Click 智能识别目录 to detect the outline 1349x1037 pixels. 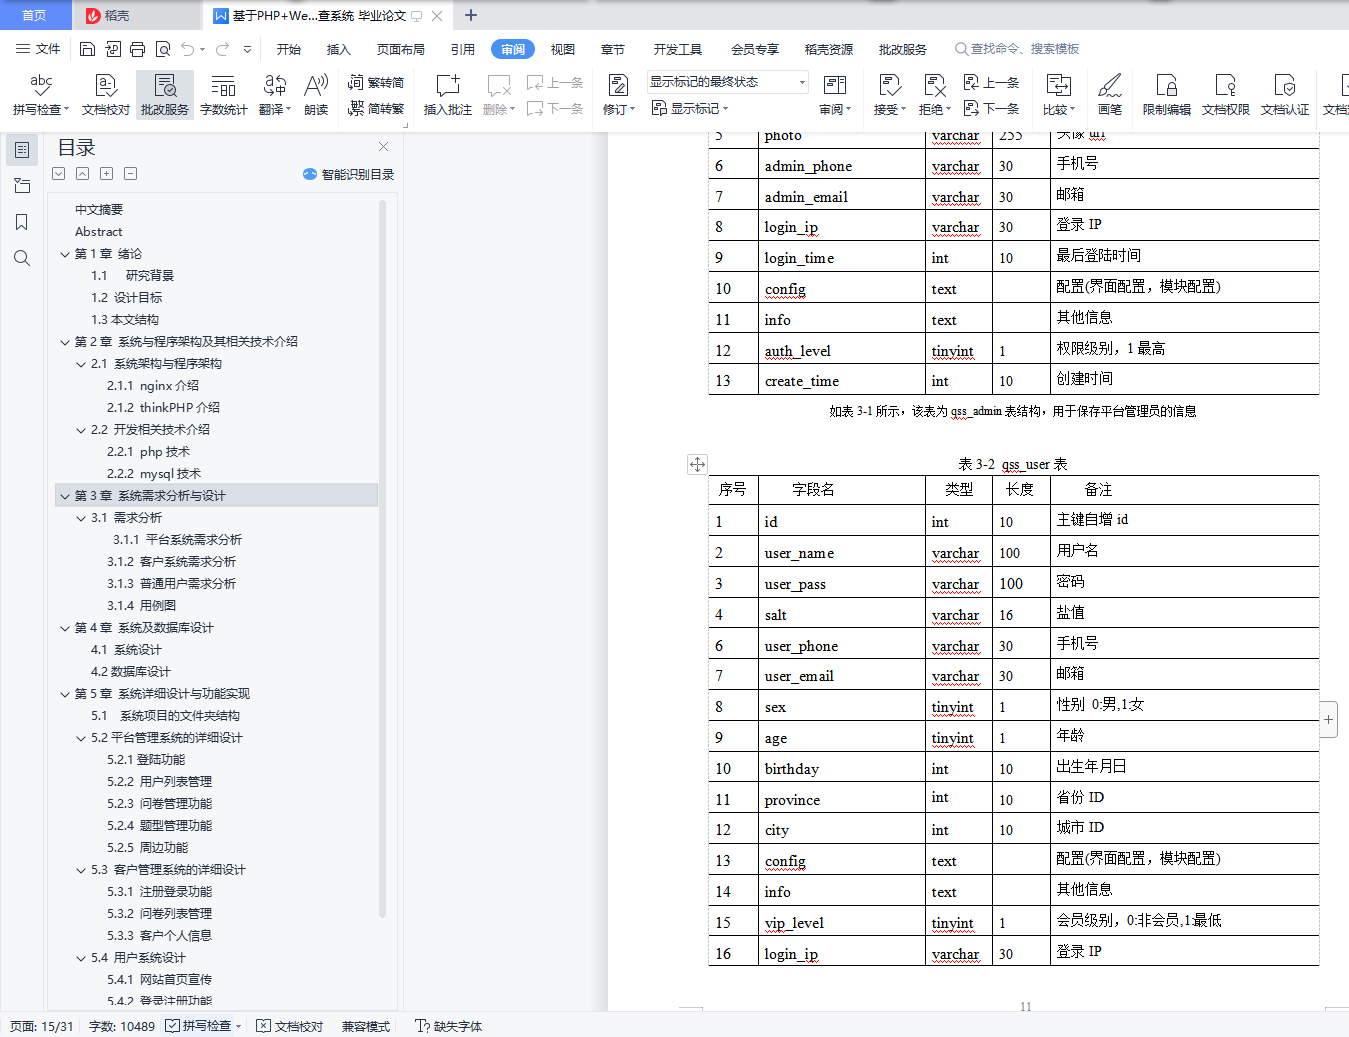(348, 174)
